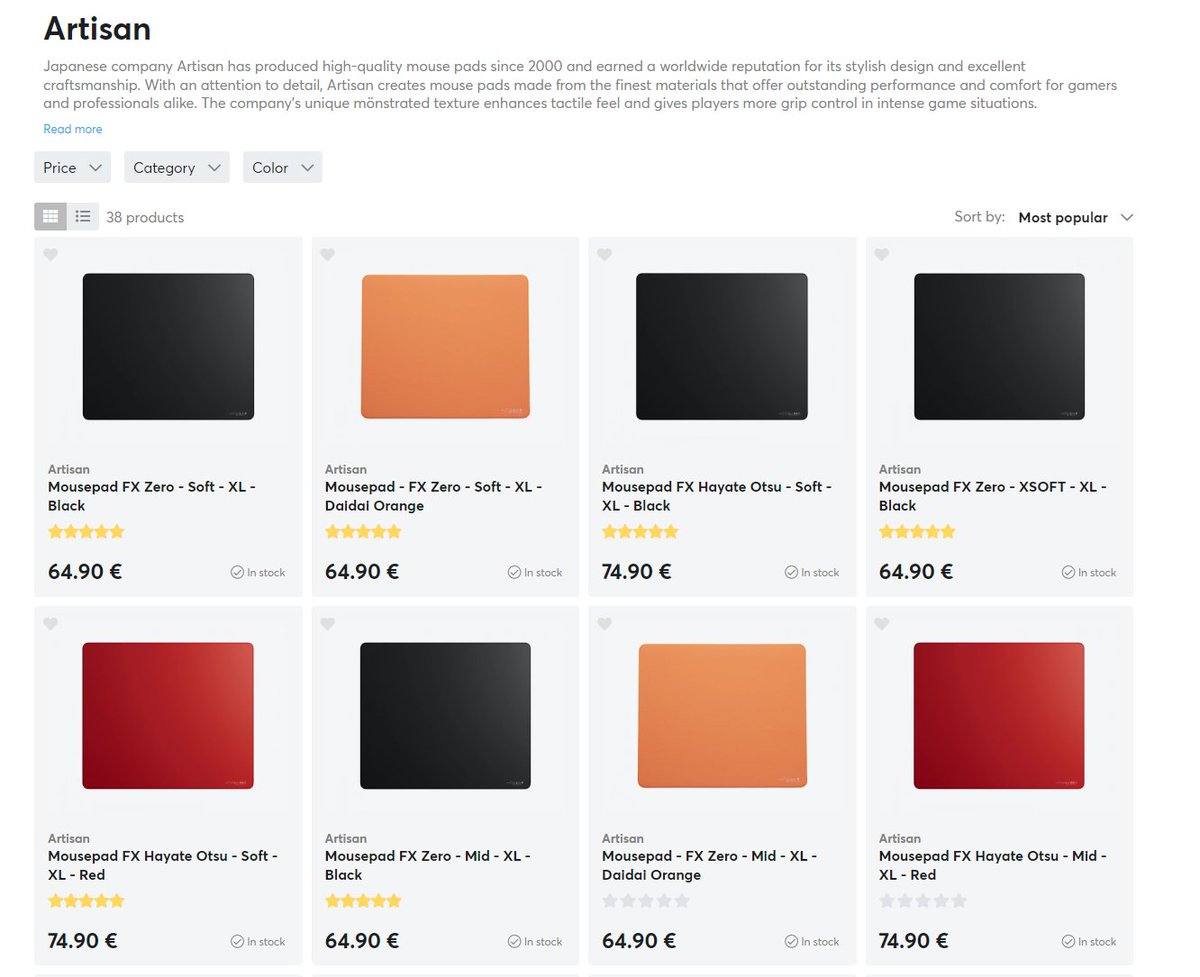Open Mousepad FX Zero - Mid - XL - Black
1200x977 pixels.
pos(428,865)
